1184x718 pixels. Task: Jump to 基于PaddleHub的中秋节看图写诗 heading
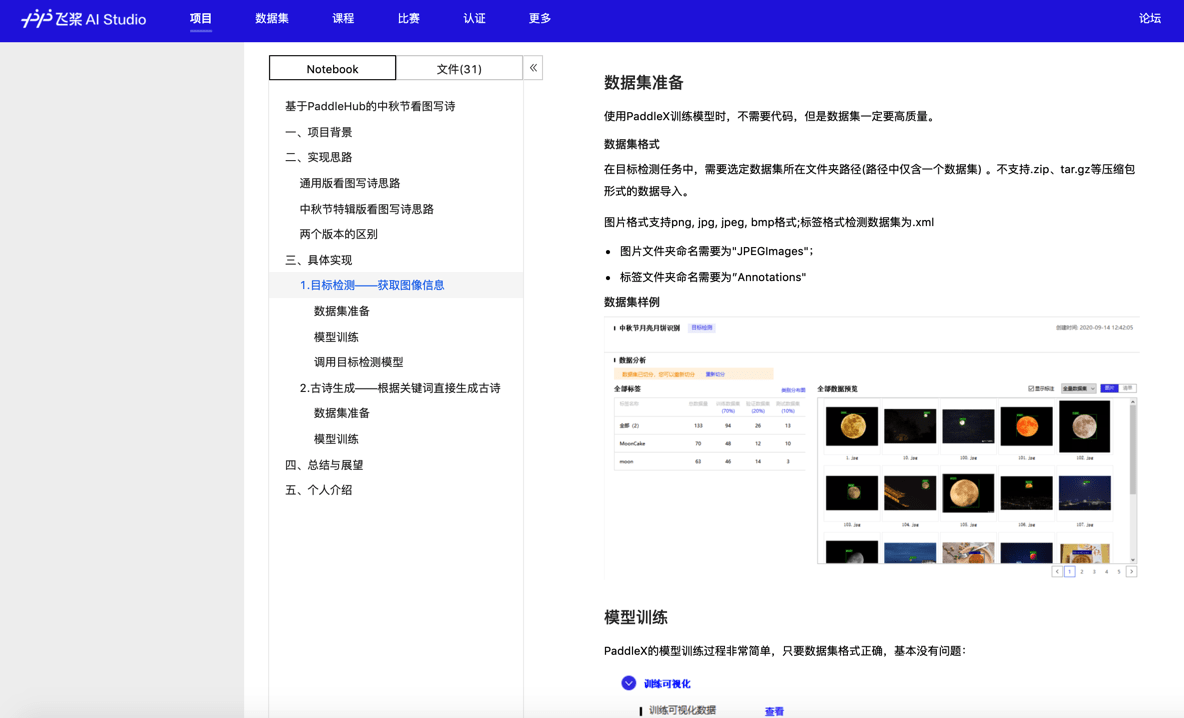tap(370, 106)
